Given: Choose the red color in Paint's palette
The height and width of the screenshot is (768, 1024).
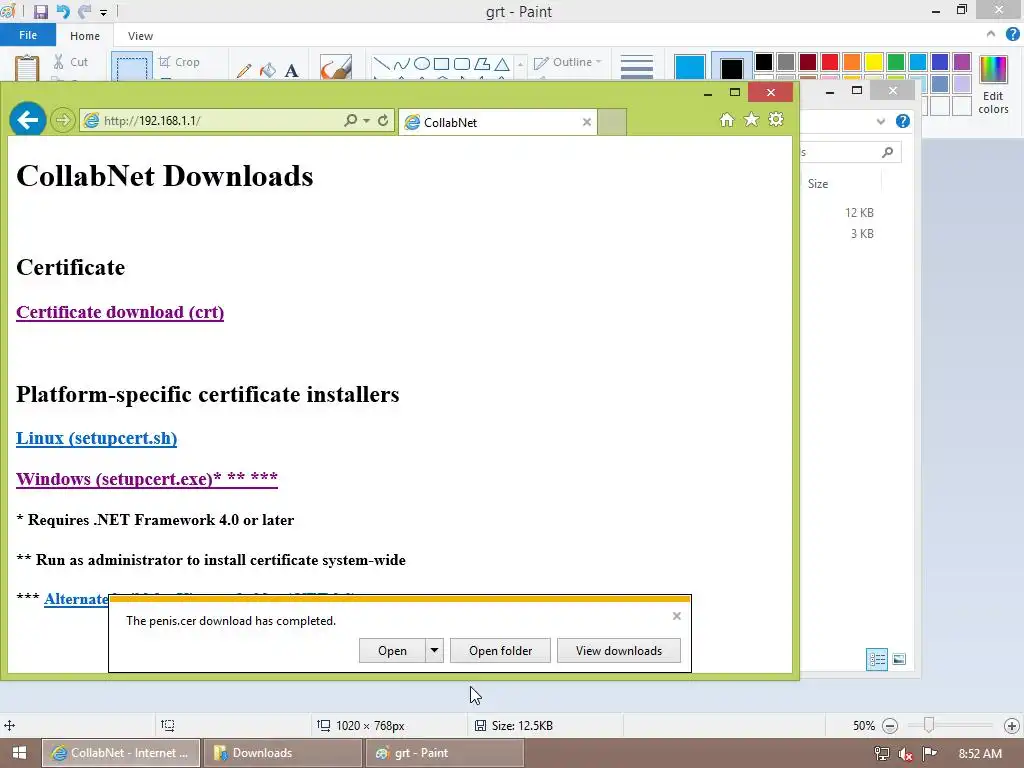Looking at the screenshot, I should click(x=830, y=62).
